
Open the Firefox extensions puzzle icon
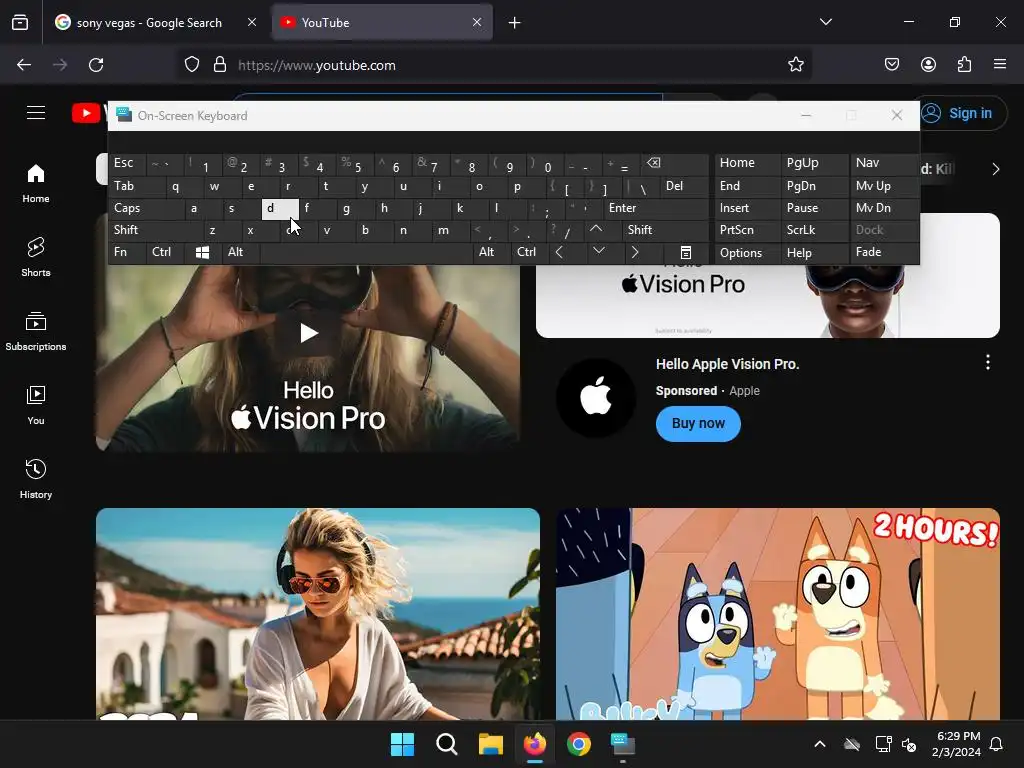click(x=964, y=65)
